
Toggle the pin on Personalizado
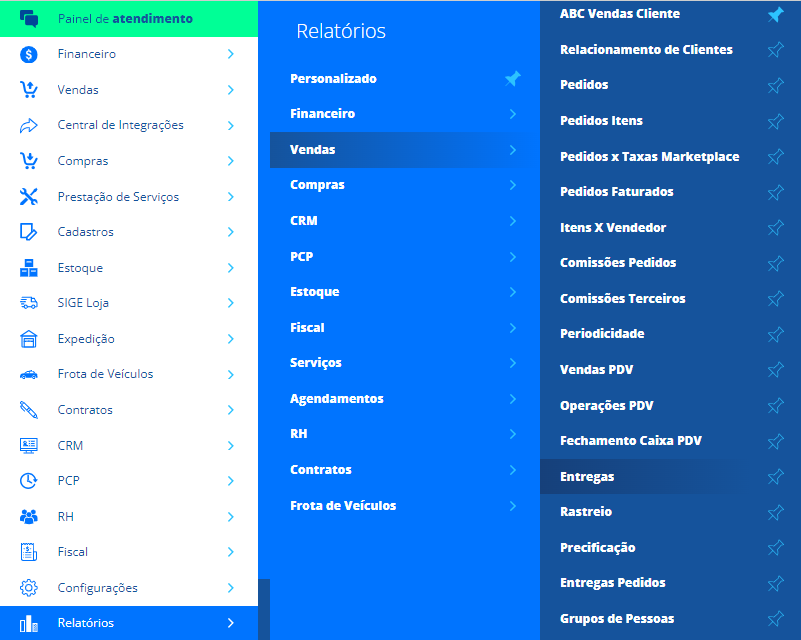[512, 79]
